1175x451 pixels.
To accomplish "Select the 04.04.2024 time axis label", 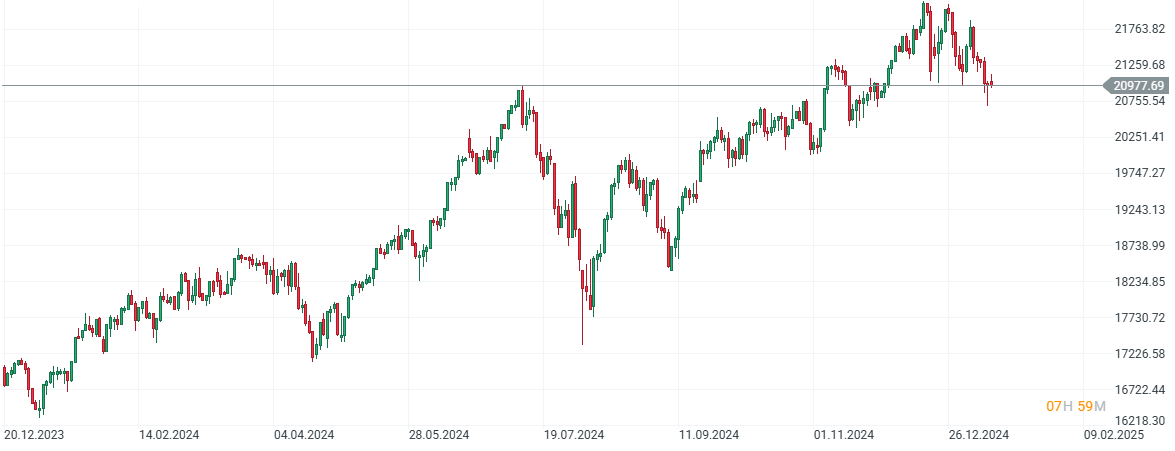I will click(304, 435).
